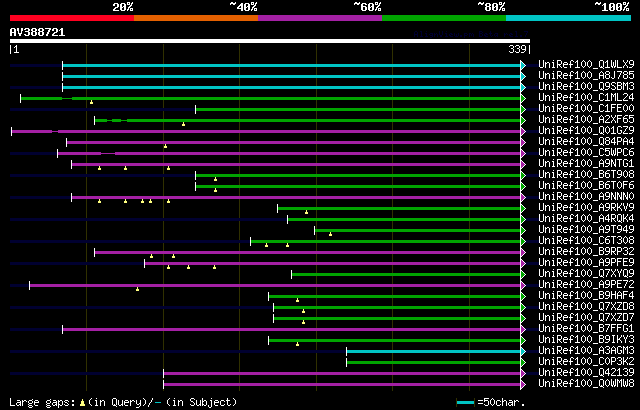Click the green alignment bar for A4RQK4

click(x=404, y=219)
